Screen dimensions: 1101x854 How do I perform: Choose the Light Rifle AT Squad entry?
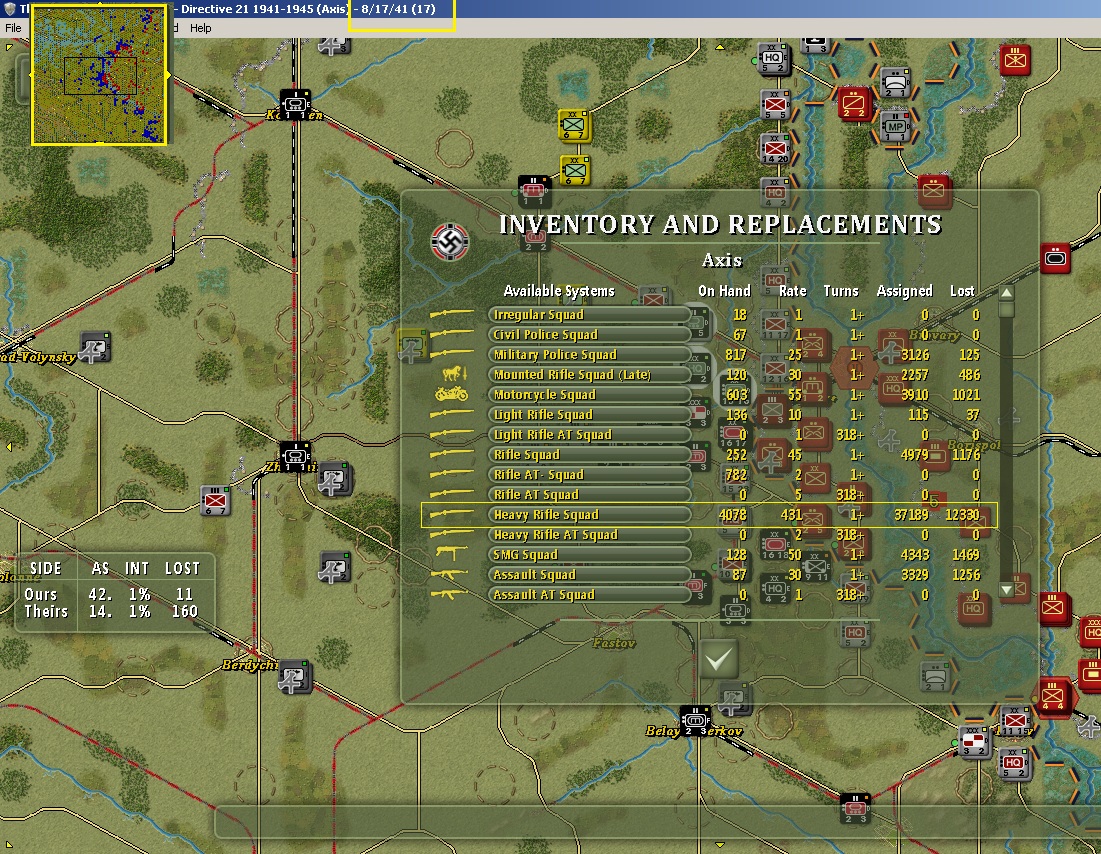[x=590, y=435]
